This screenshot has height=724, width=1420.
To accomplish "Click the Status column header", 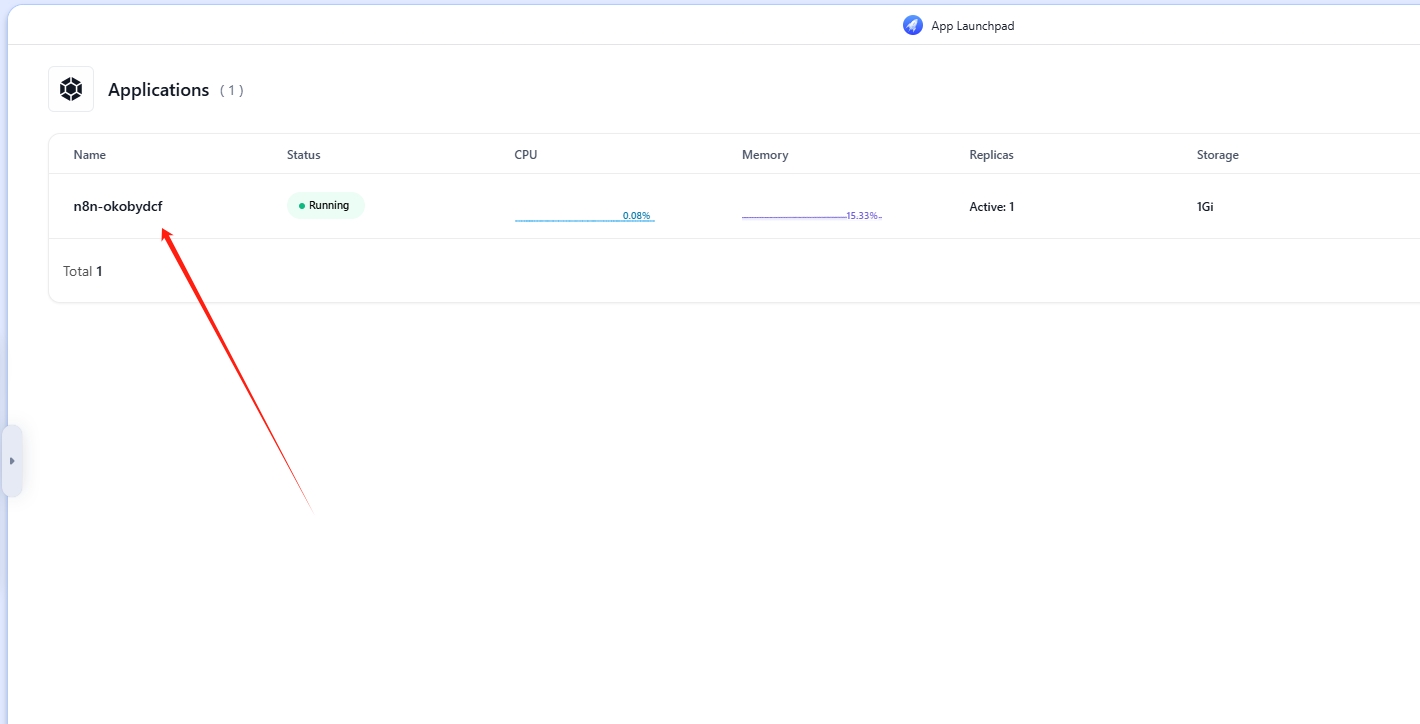I will coord(304,155).
